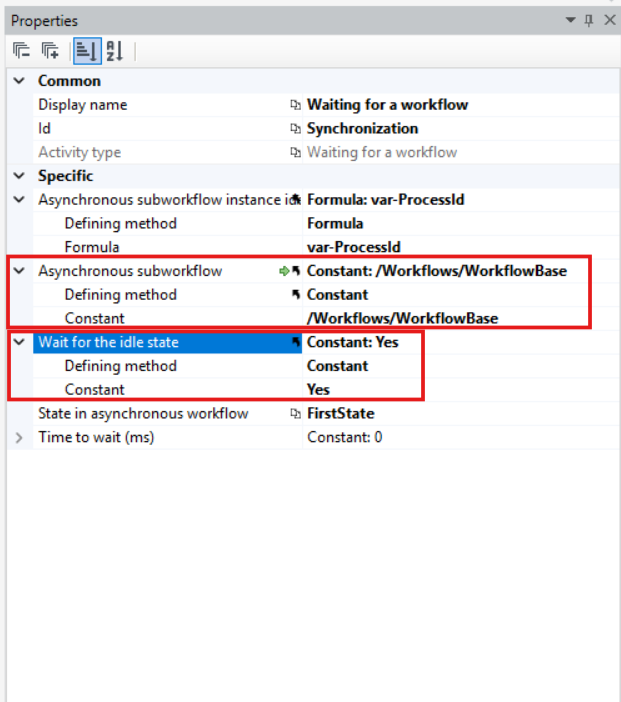The height and width of the screenshot is (702, 621).
Task: Expand the Time to wait (ms) property
Action: [x=19, y=437]
